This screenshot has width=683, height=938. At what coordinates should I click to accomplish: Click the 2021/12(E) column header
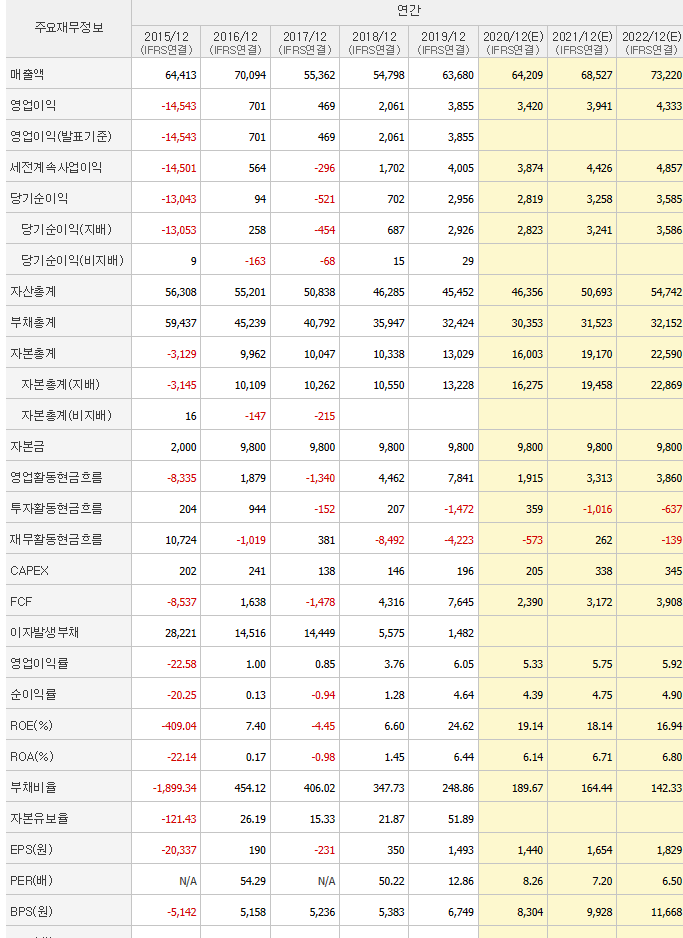click(x=582, y=42)
